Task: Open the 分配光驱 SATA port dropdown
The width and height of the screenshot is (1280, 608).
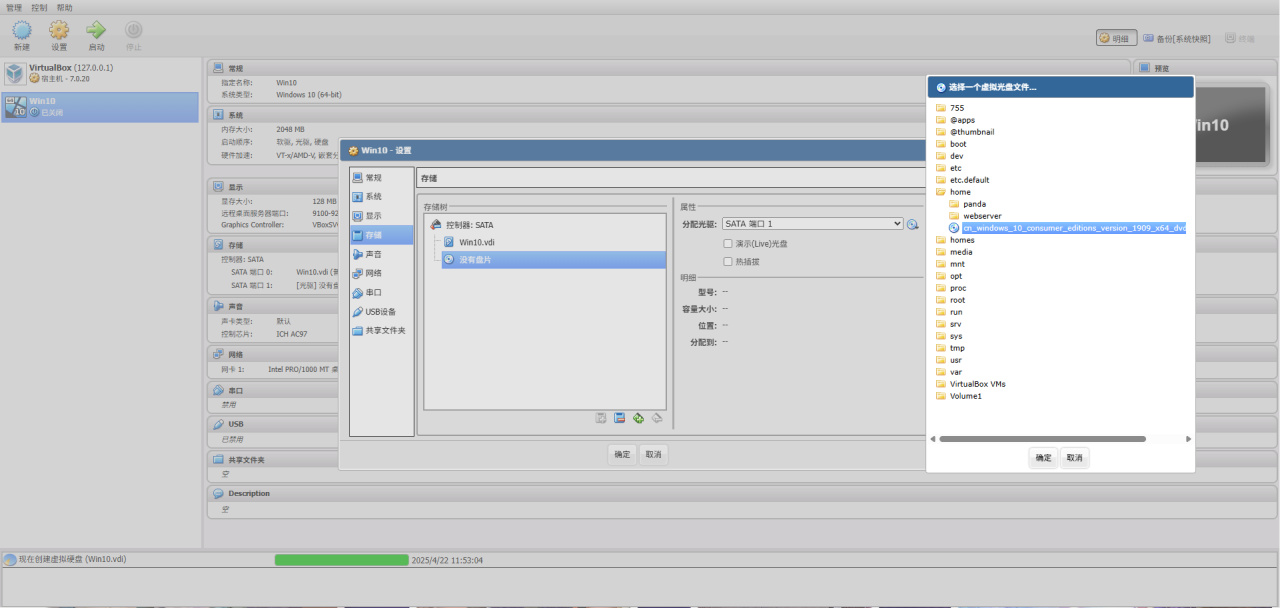Action: click(812, 224)
